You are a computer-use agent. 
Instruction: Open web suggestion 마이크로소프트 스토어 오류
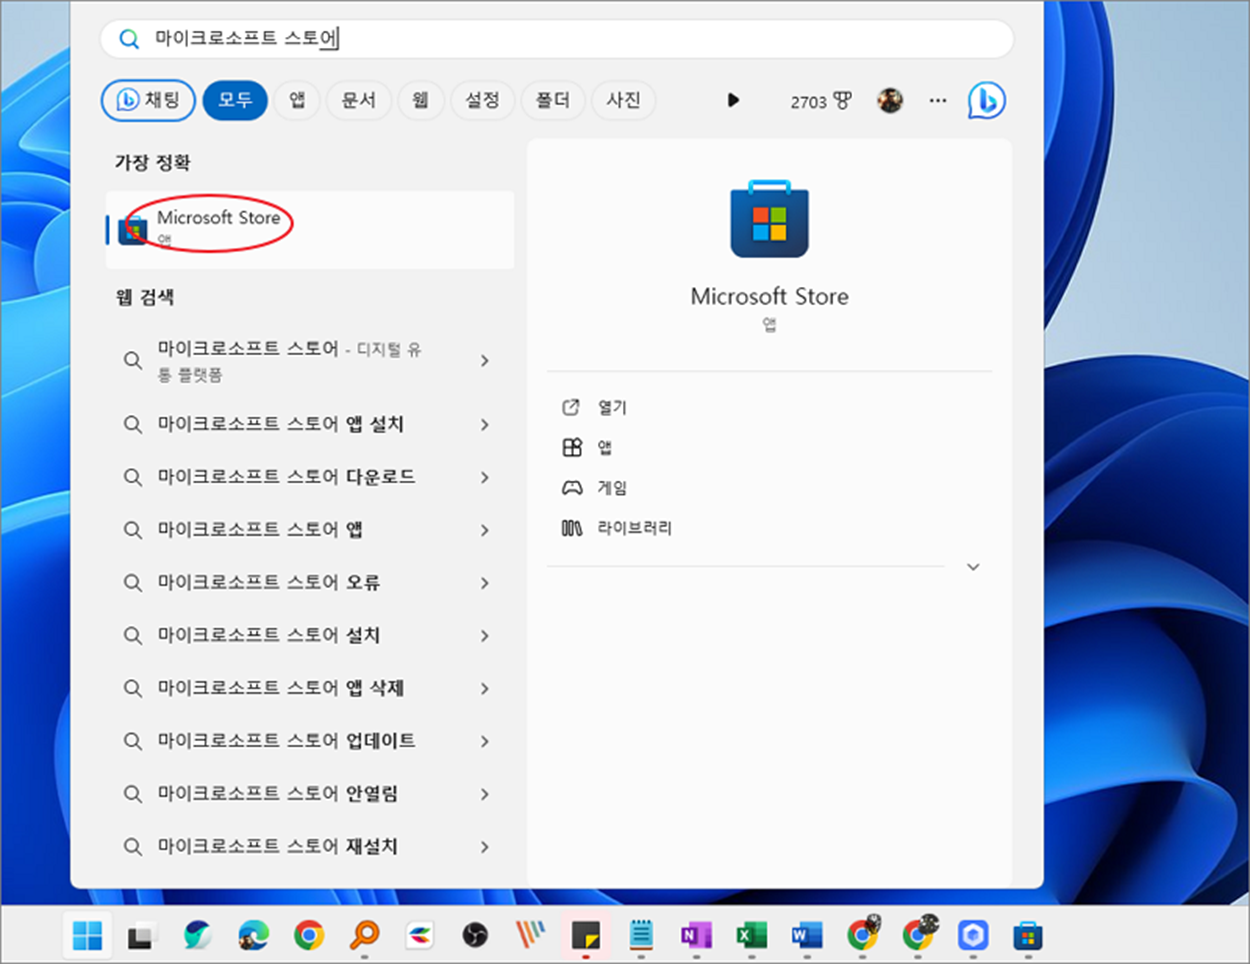[308, 583]
